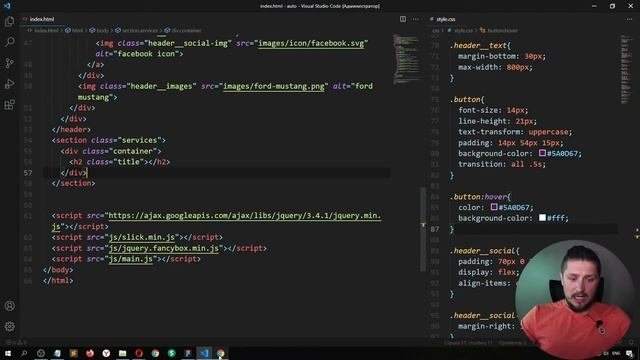
Task: Open Chrome from the Windows taskbar
Action: (x=155, y=353)
